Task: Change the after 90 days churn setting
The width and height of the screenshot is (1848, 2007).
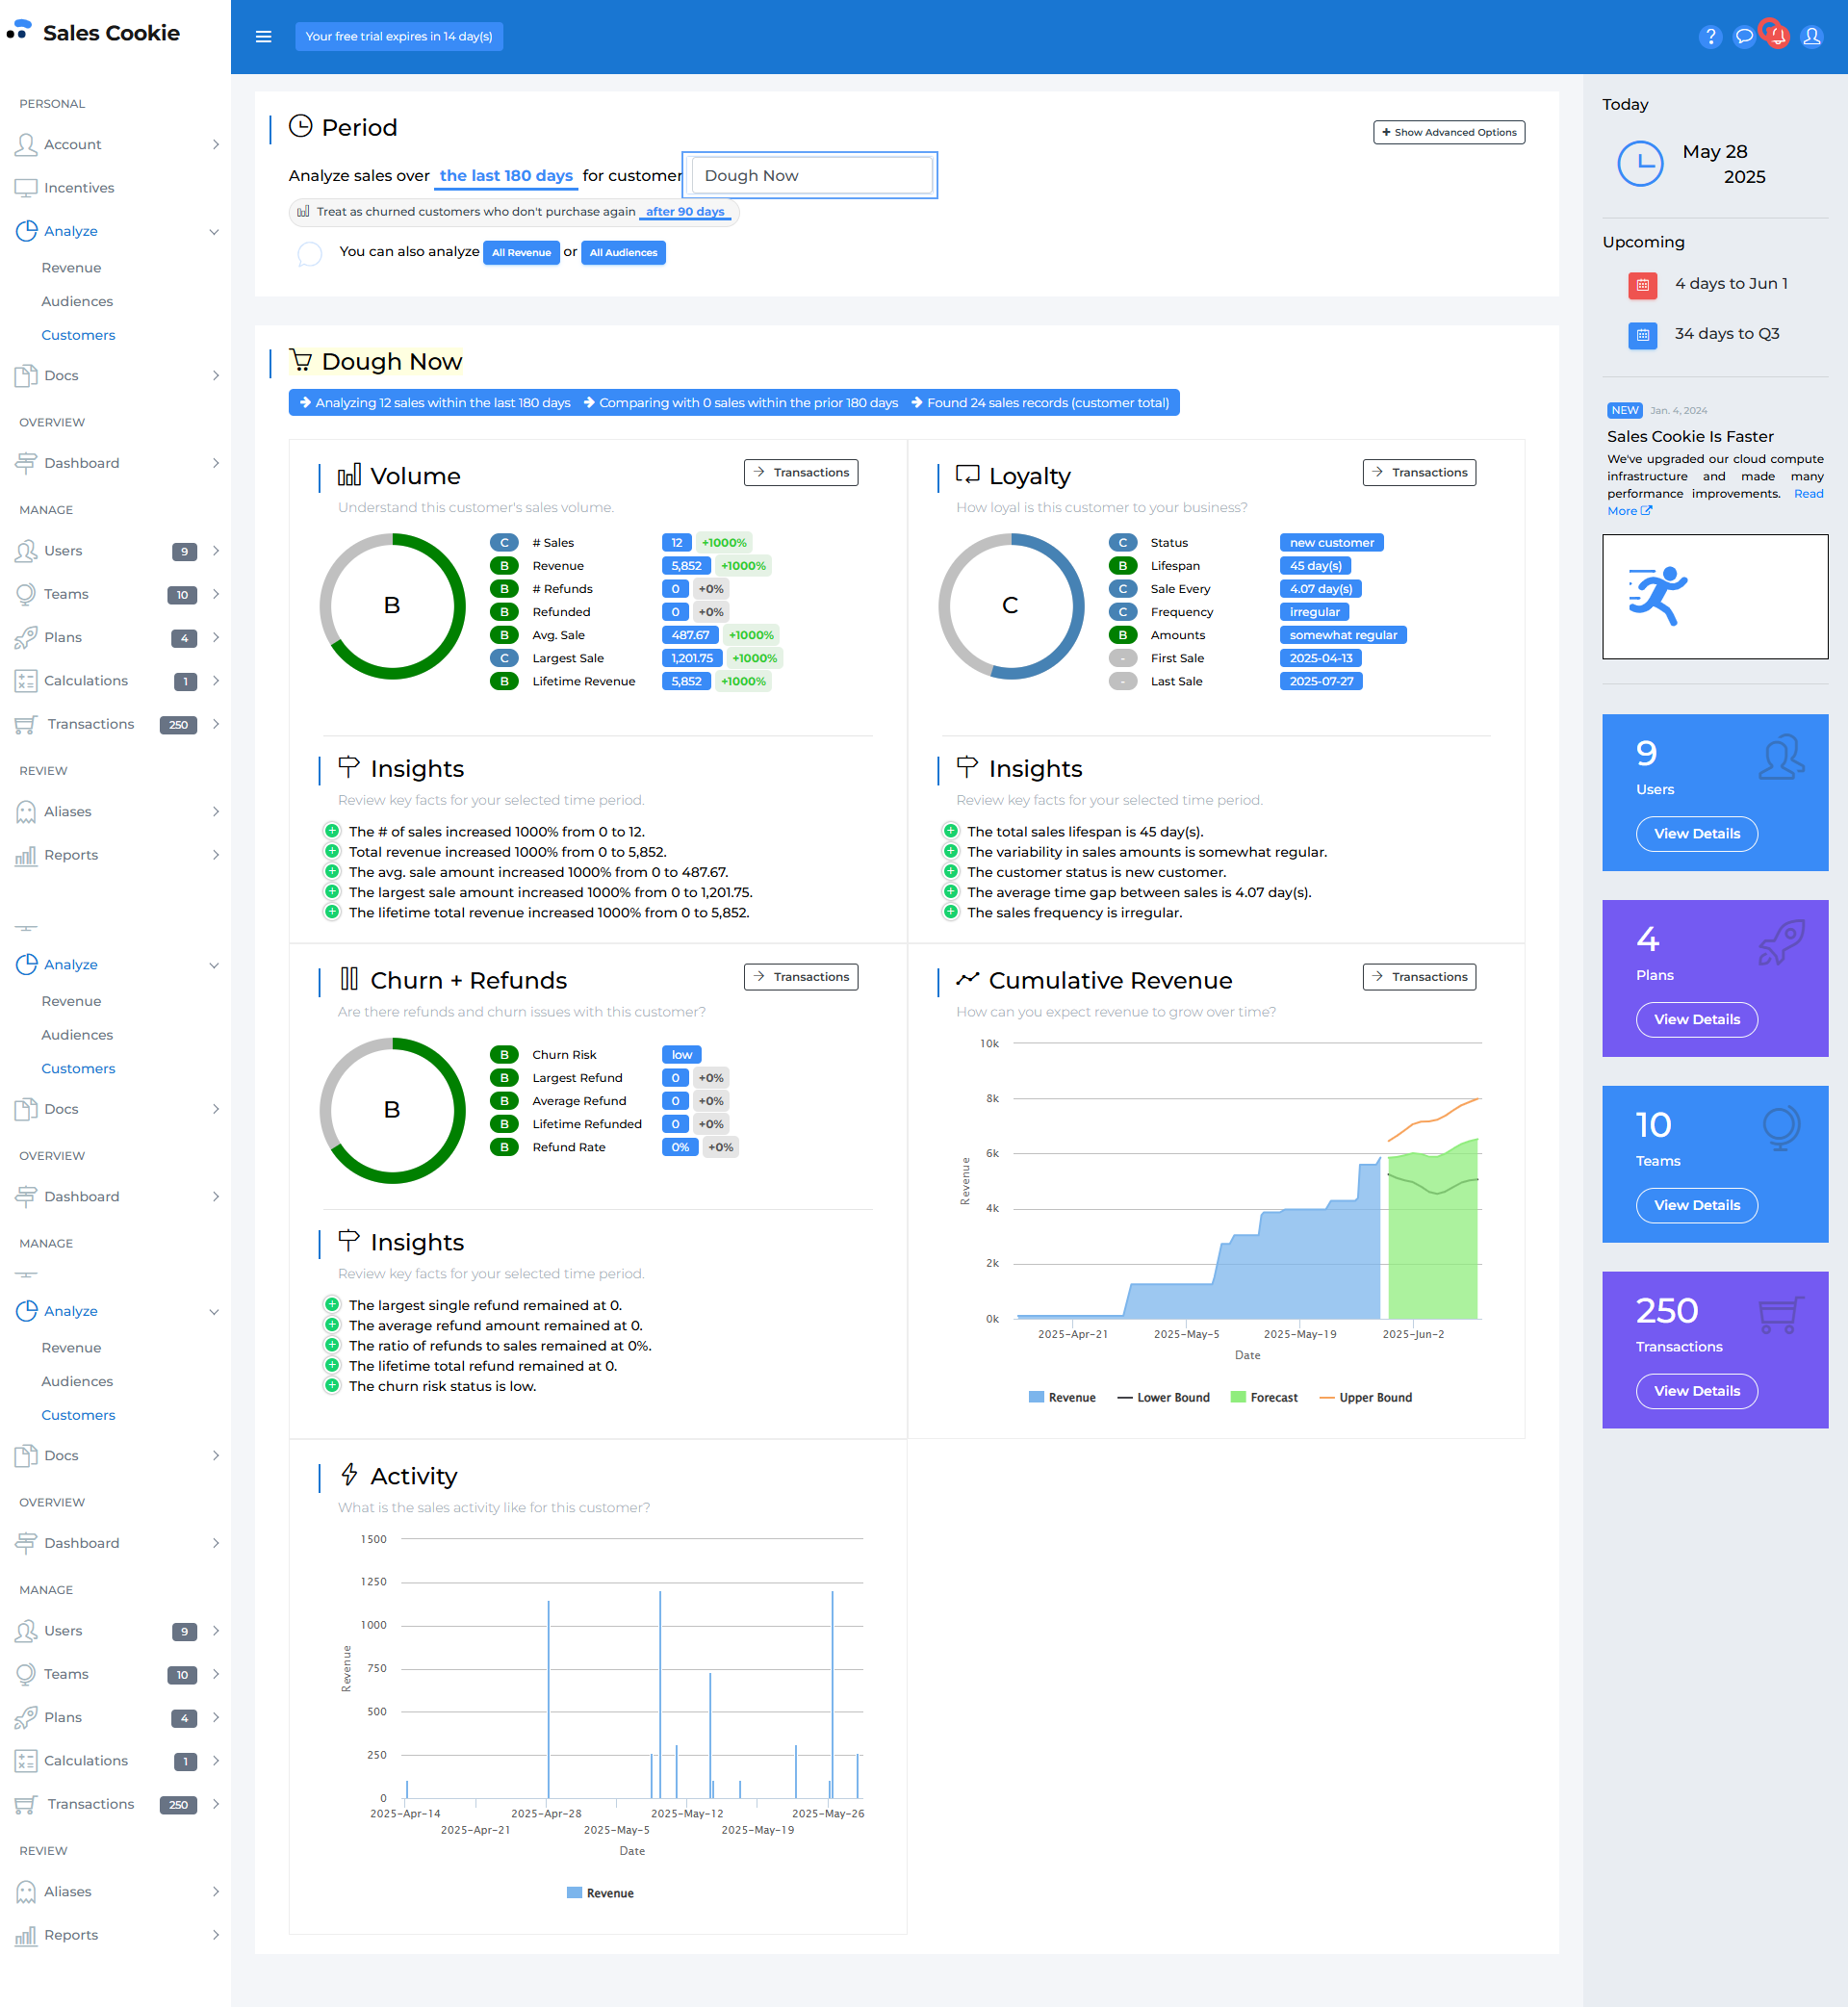Action: [685, 212]
